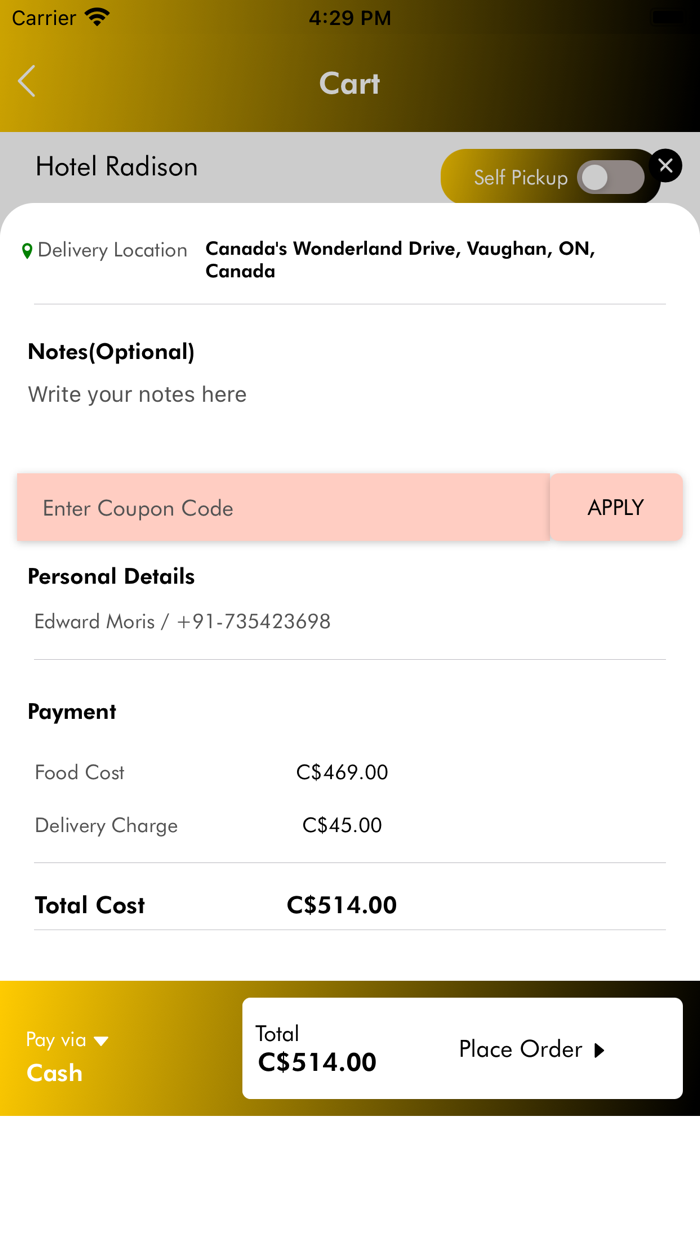Screen dimensions: 700x1244
Task: Tap the battery icon in the status bar
Action: (672, 17)
